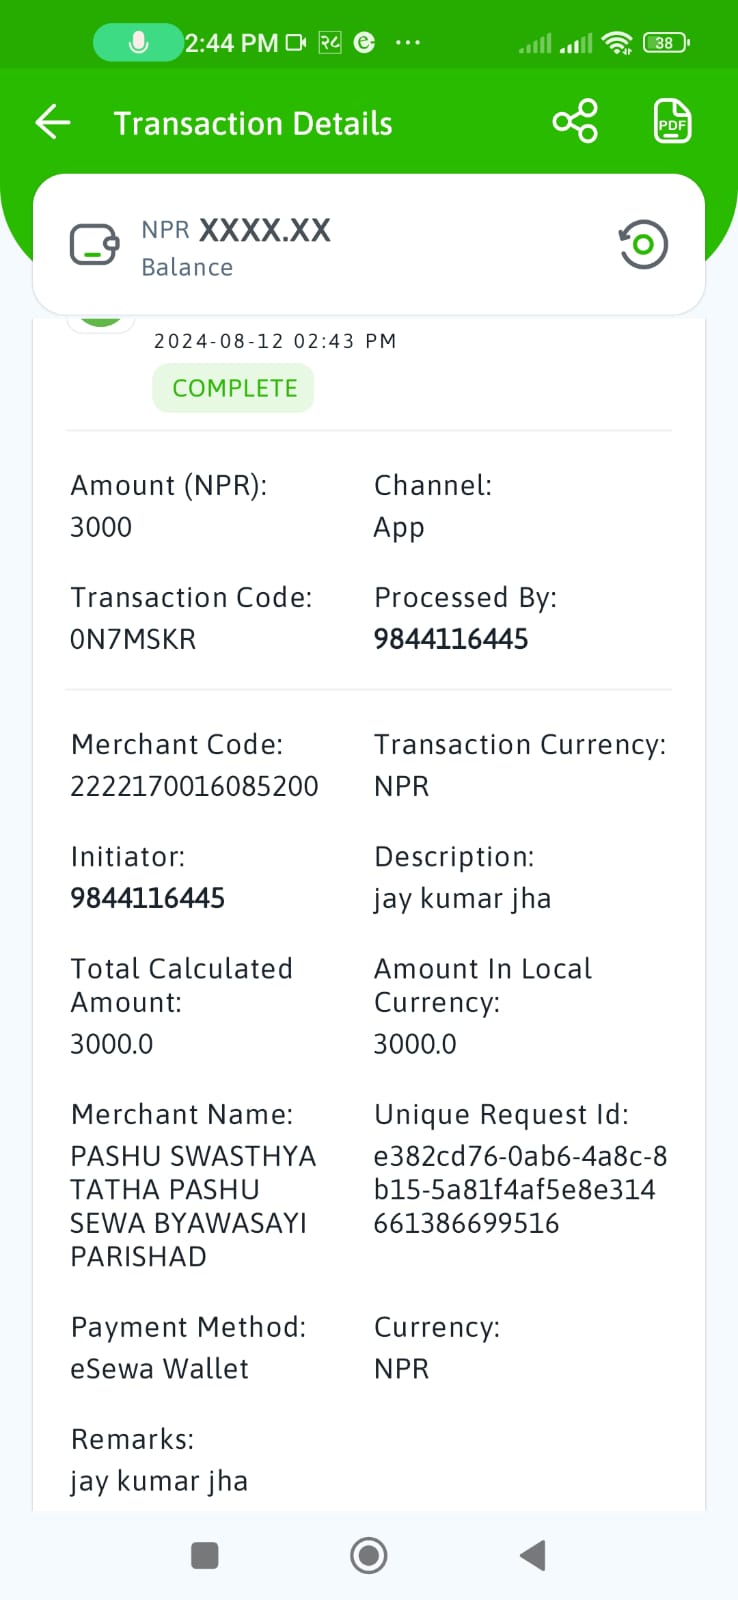738x1600 pixels.
Task: Tap the microphone indicator in status bar
Action: pyautogui.click(x=138, y=42)
